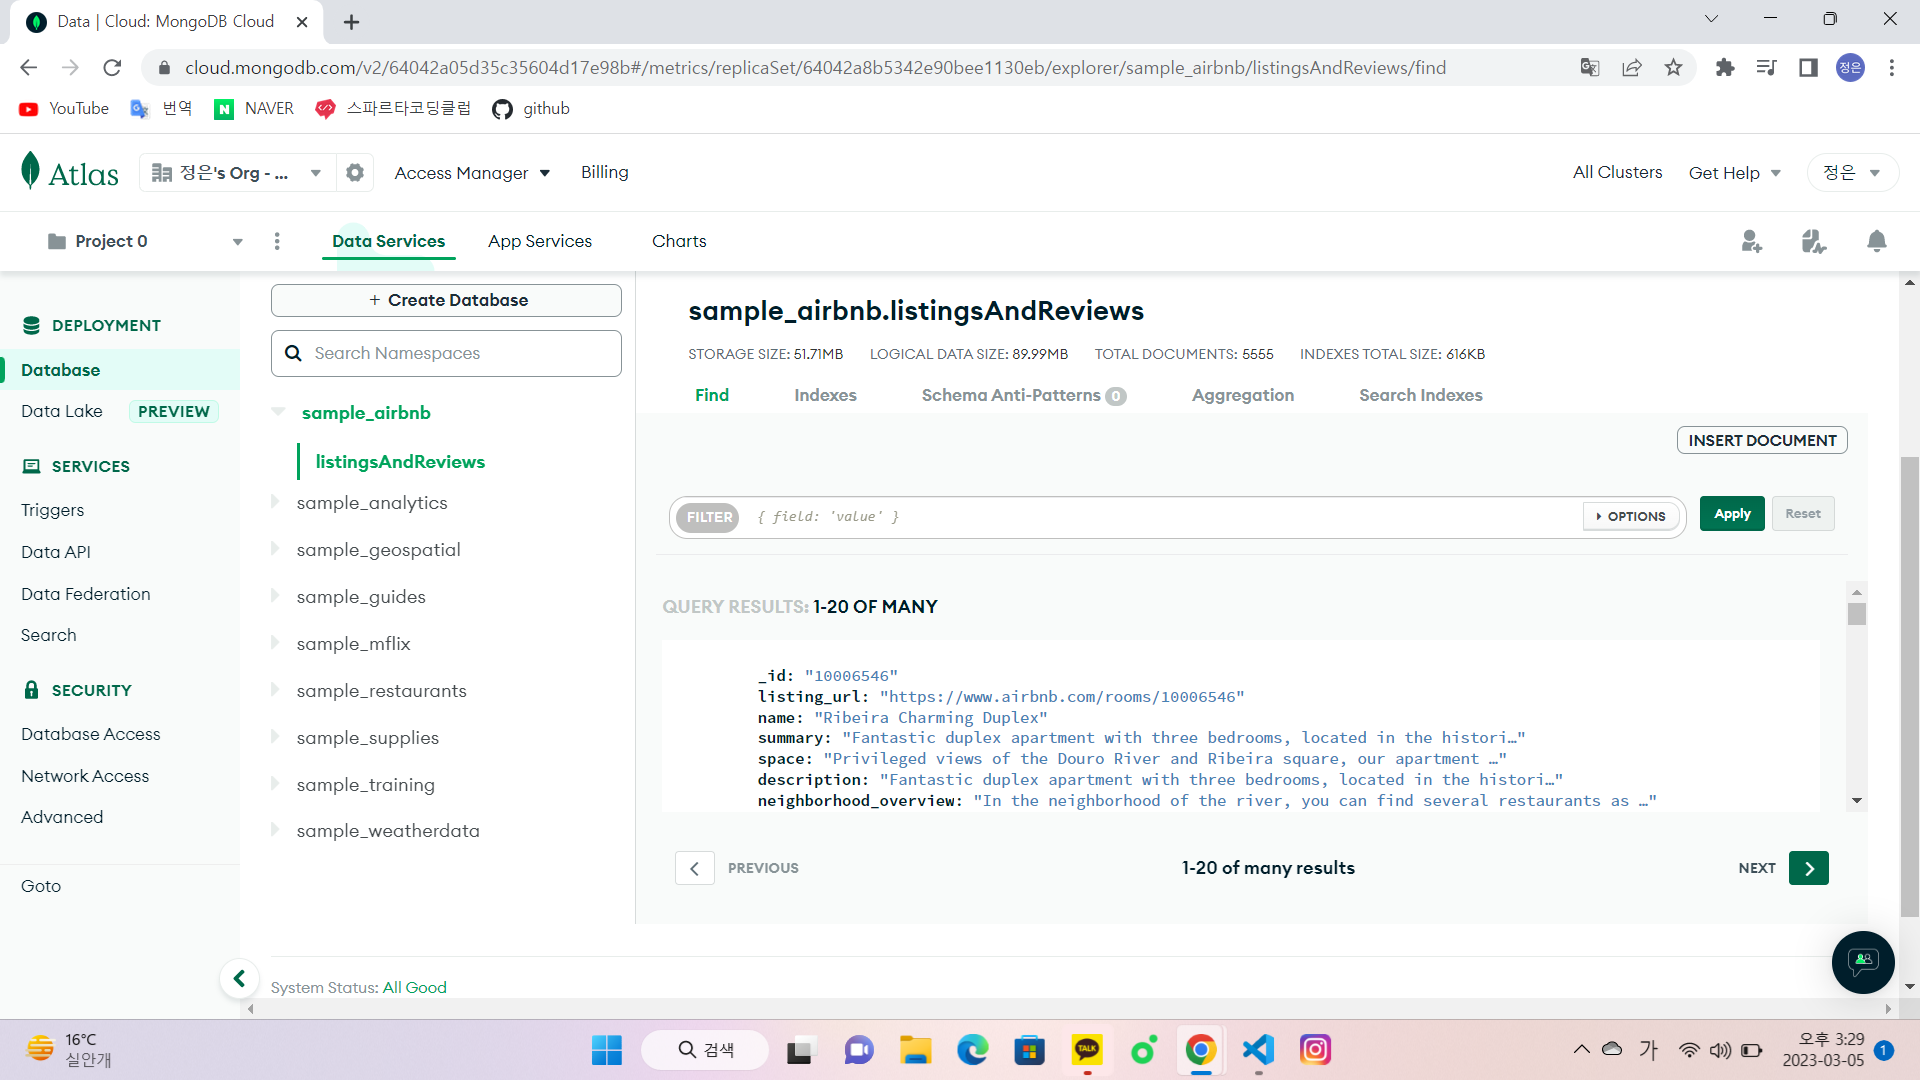Viewport: 1920px width, 1080px height.
Task: Switch to the Data Services tab
Action: 388,241
